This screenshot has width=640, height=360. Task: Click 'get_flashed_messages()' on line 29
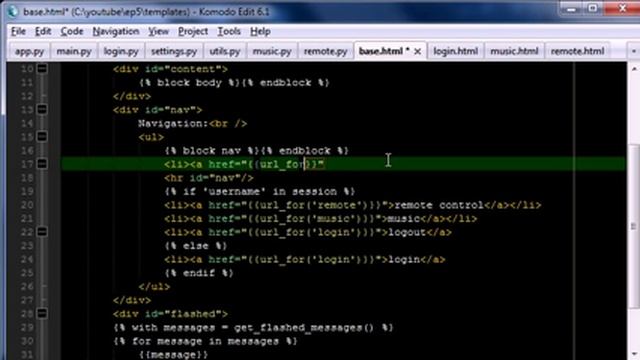(x=304, y=327)
